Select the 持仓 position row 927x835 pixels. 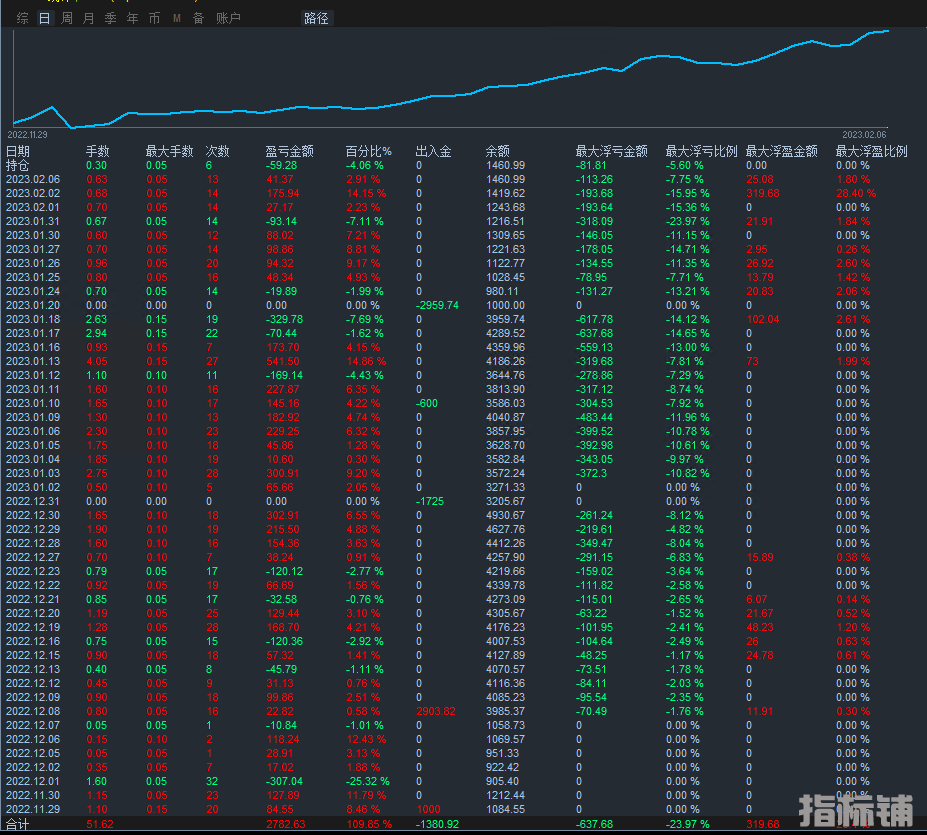tap(18, 165)
